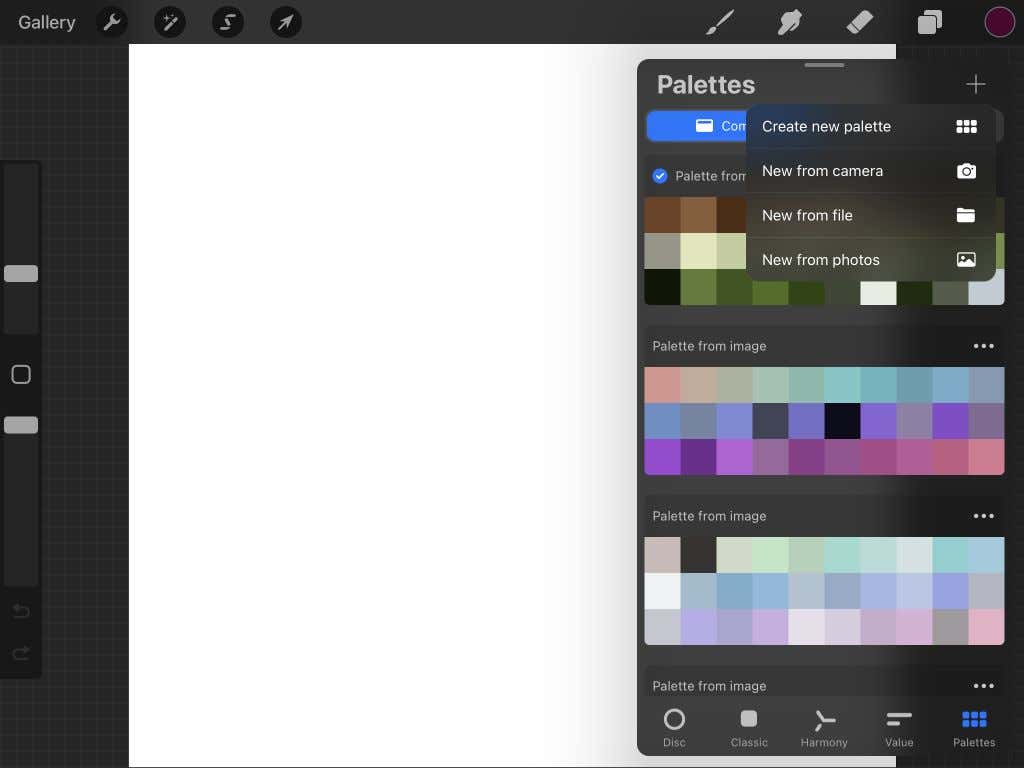This screenshot has width=1024, height=768.
Task: Set the first palette as default
Action: point(660,175)
